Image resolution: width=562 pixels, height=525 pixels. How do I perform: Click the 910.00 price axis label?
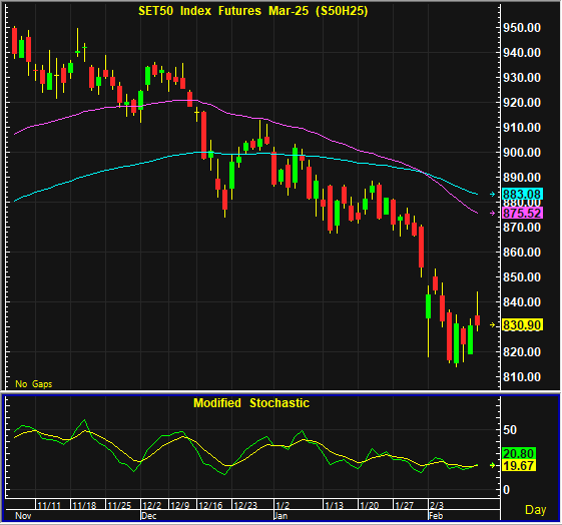522,127
